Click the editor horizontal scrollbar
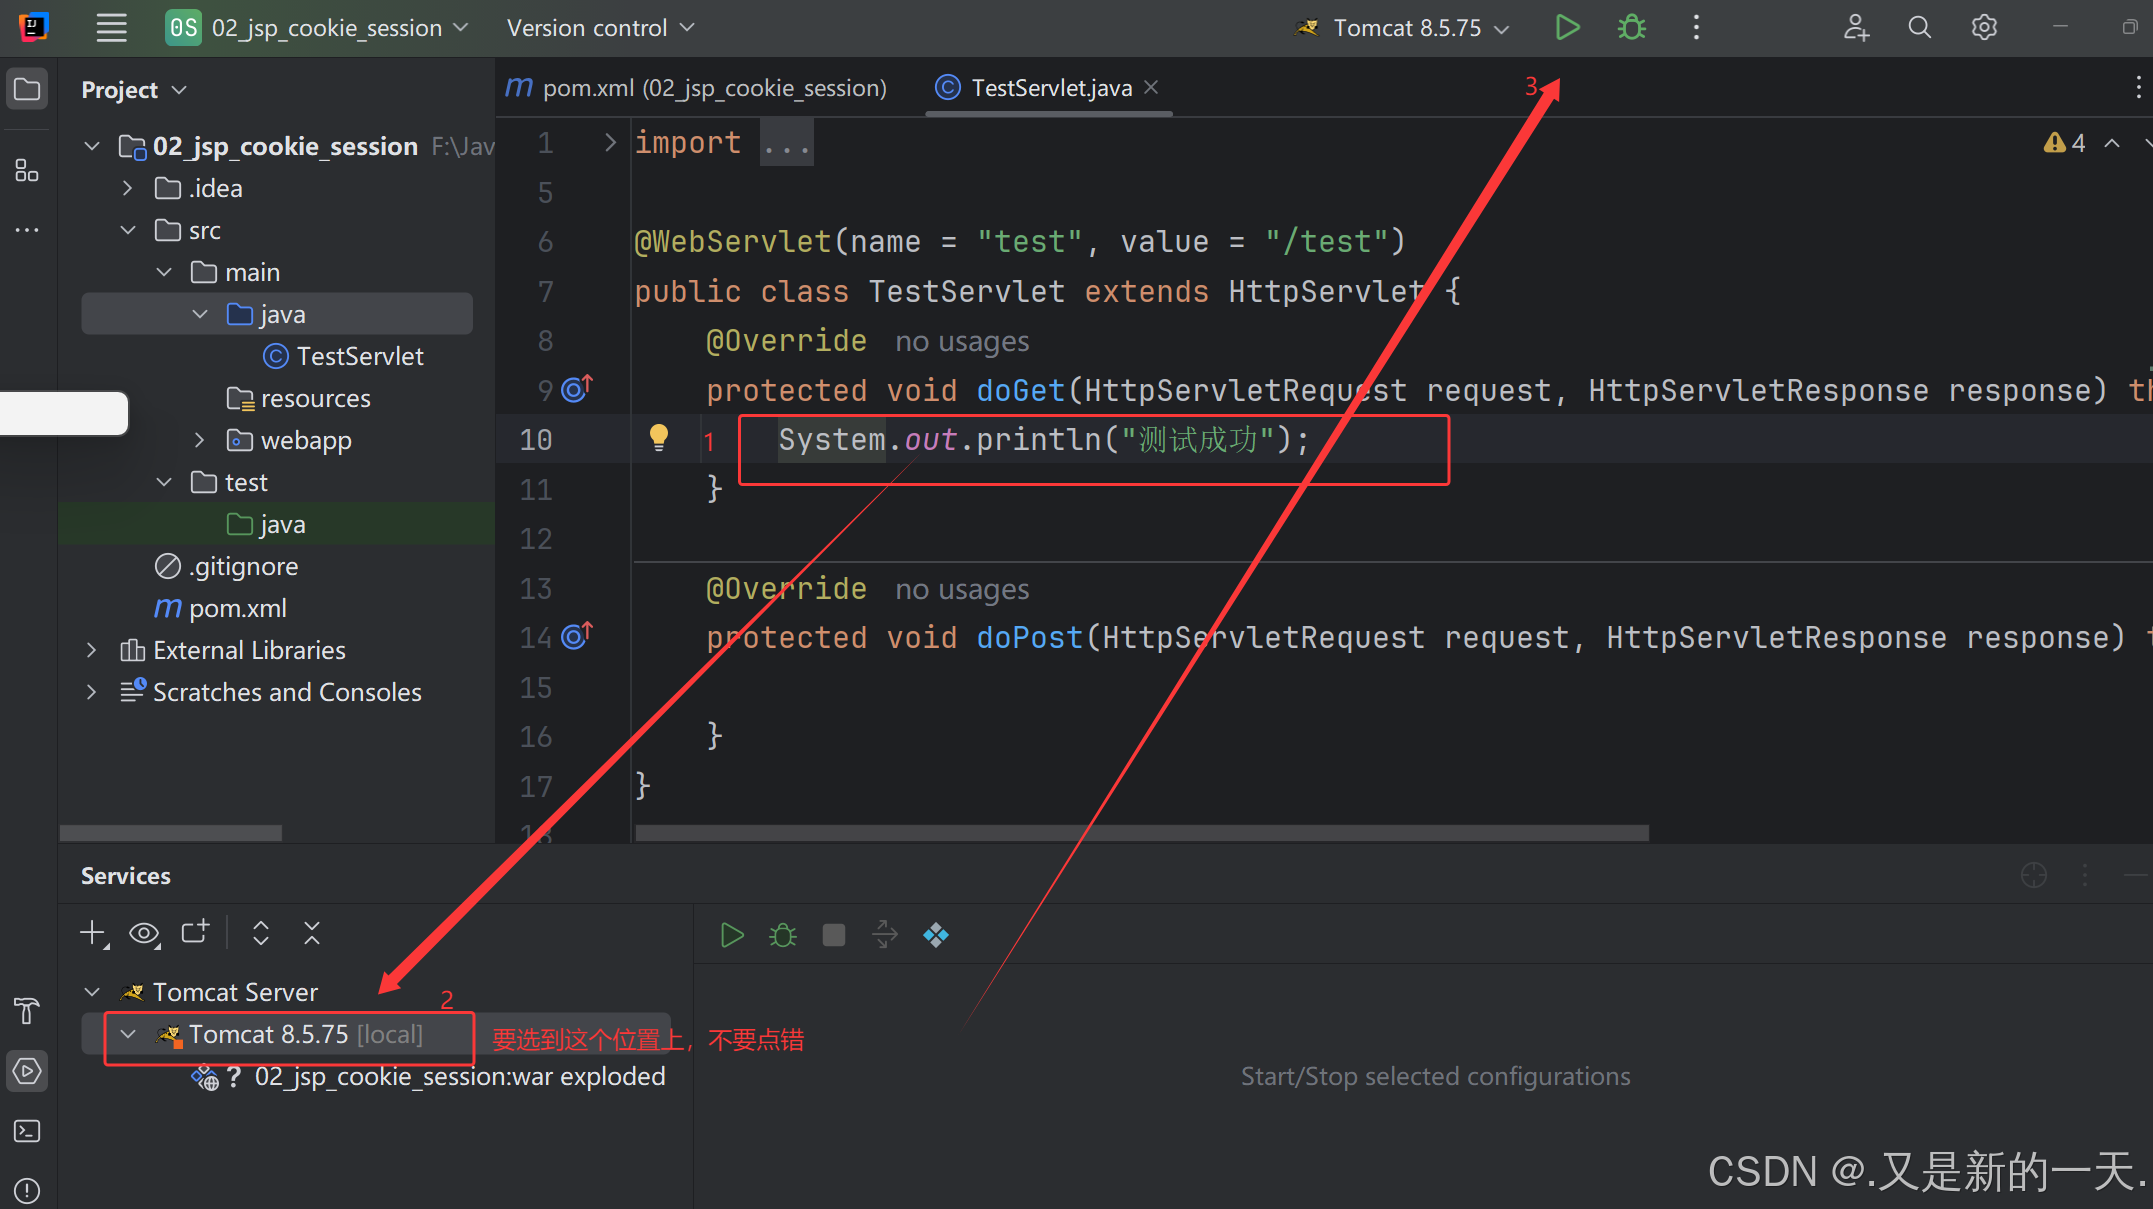 (1140, 833)
